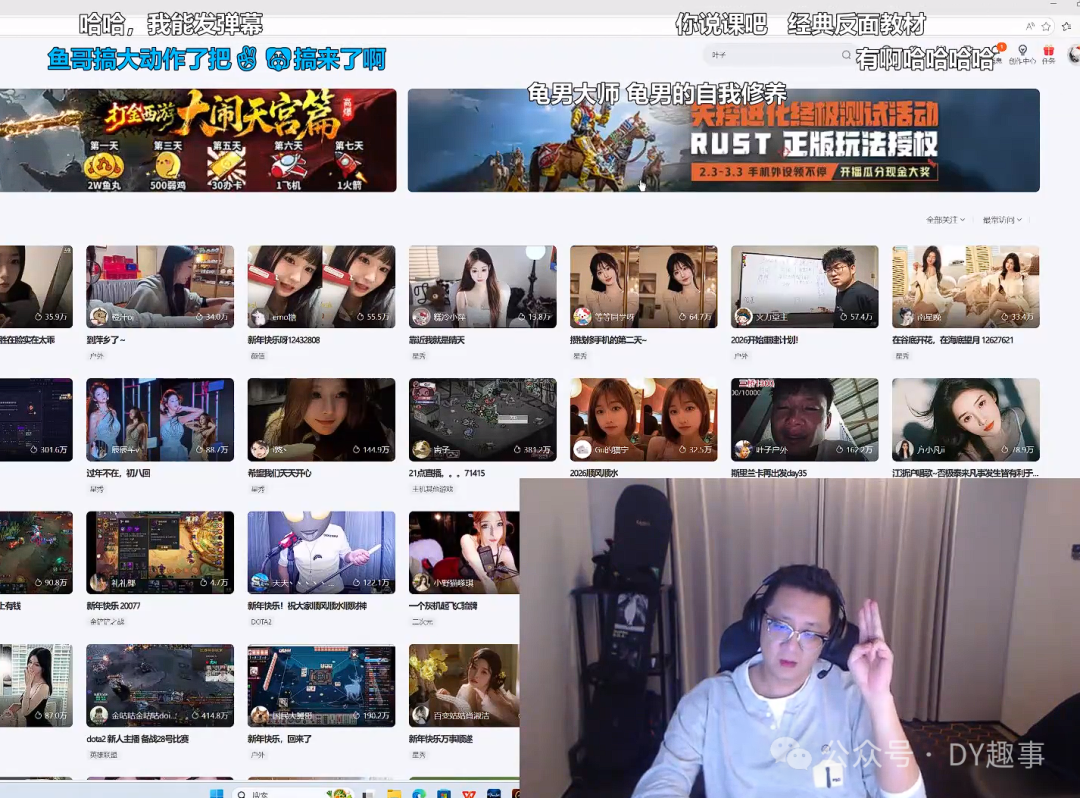Open WPS Office from the taskbar
The width and height of the screenshot is (1080, 798).
(x=469, y=794)
